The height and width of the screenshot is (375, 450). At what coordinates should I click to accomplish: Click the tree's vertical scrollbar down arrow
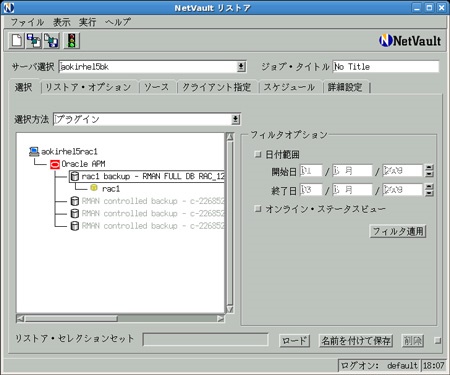pyautogui.click(x=230, y=309)
